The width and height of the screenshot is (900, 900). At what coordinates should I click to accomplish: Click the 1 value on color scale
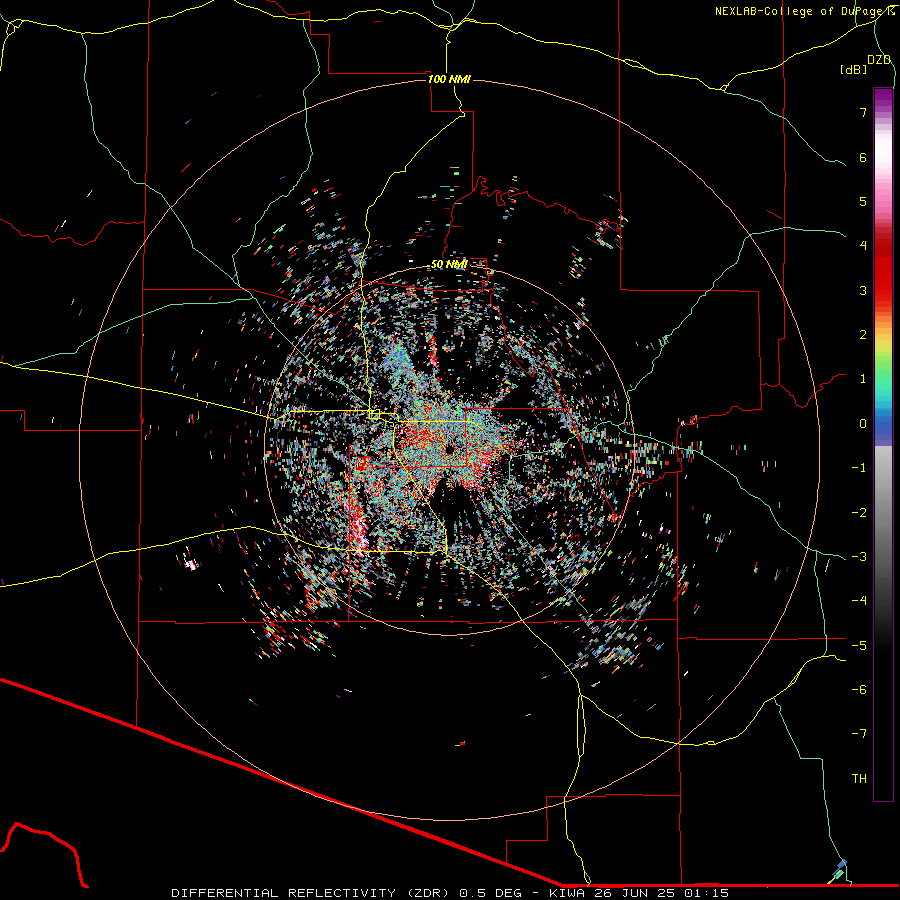[x=863, y=379]
